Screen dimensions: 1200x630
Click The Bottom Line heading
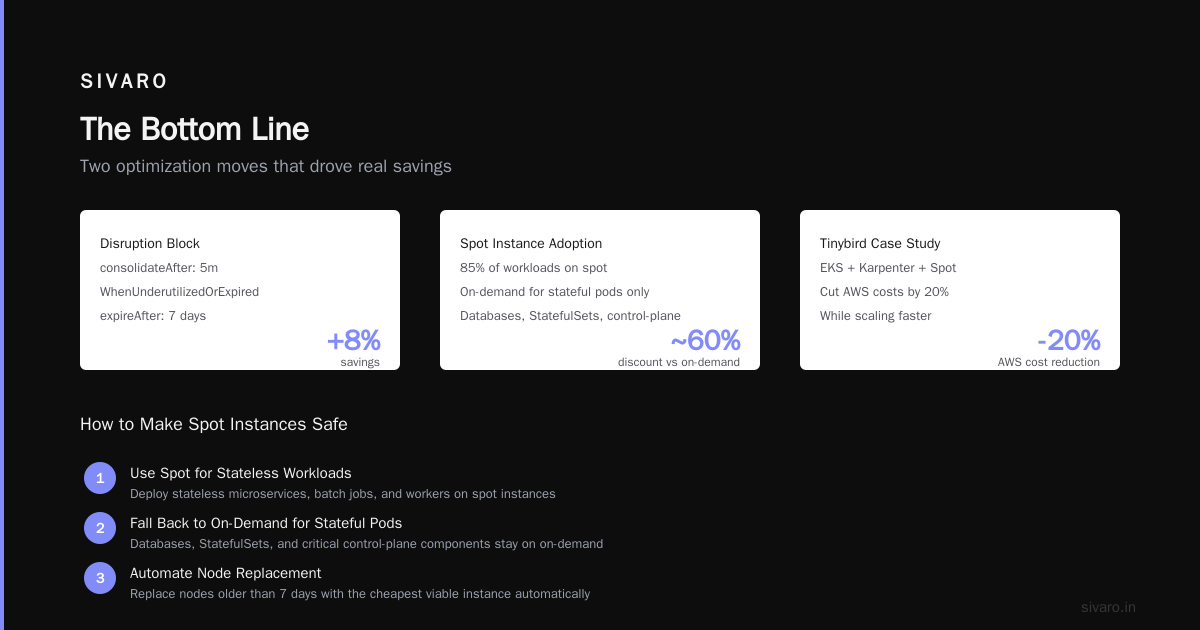click(x=194, y=129)
